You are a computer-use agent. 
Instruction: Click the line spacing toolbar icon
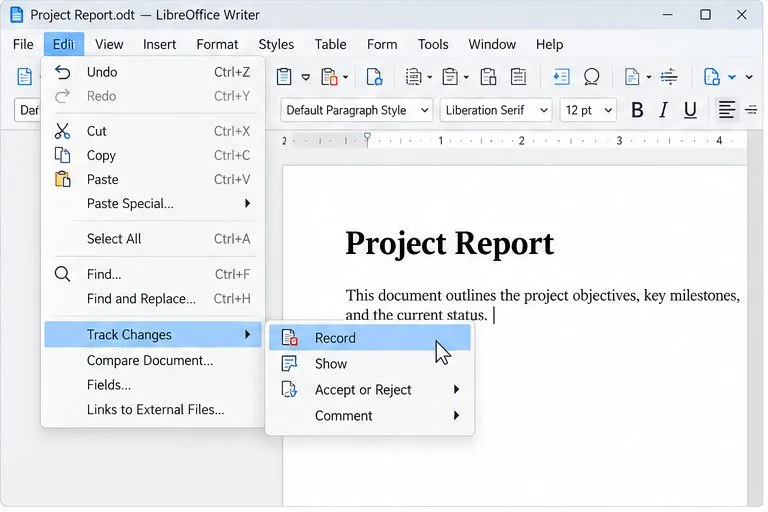pyautogui.click(x=669, y=77)
